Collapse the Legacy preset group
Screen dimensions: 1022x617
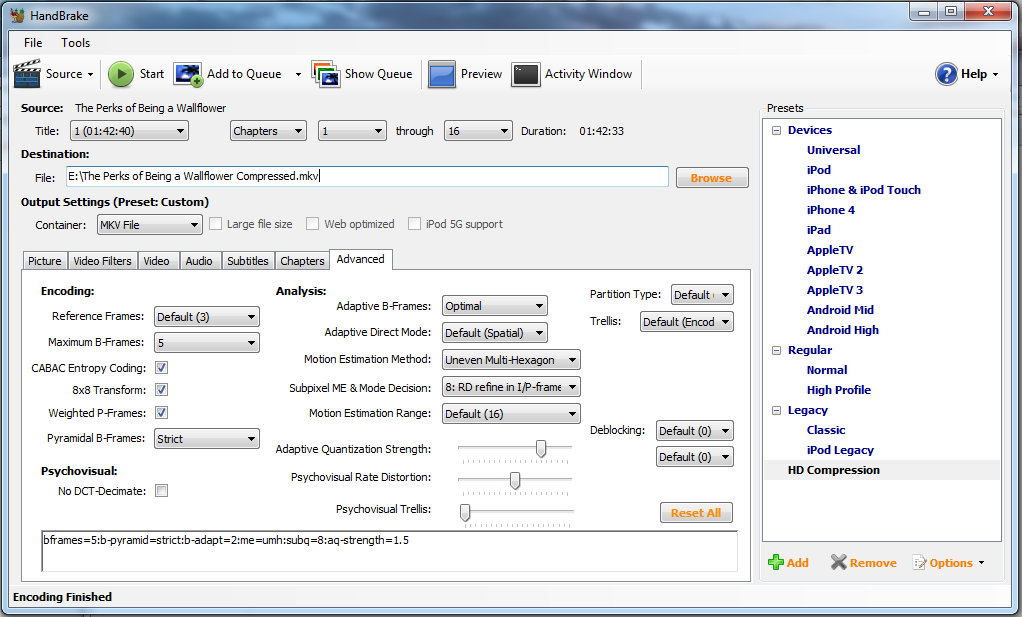(776, 410)
